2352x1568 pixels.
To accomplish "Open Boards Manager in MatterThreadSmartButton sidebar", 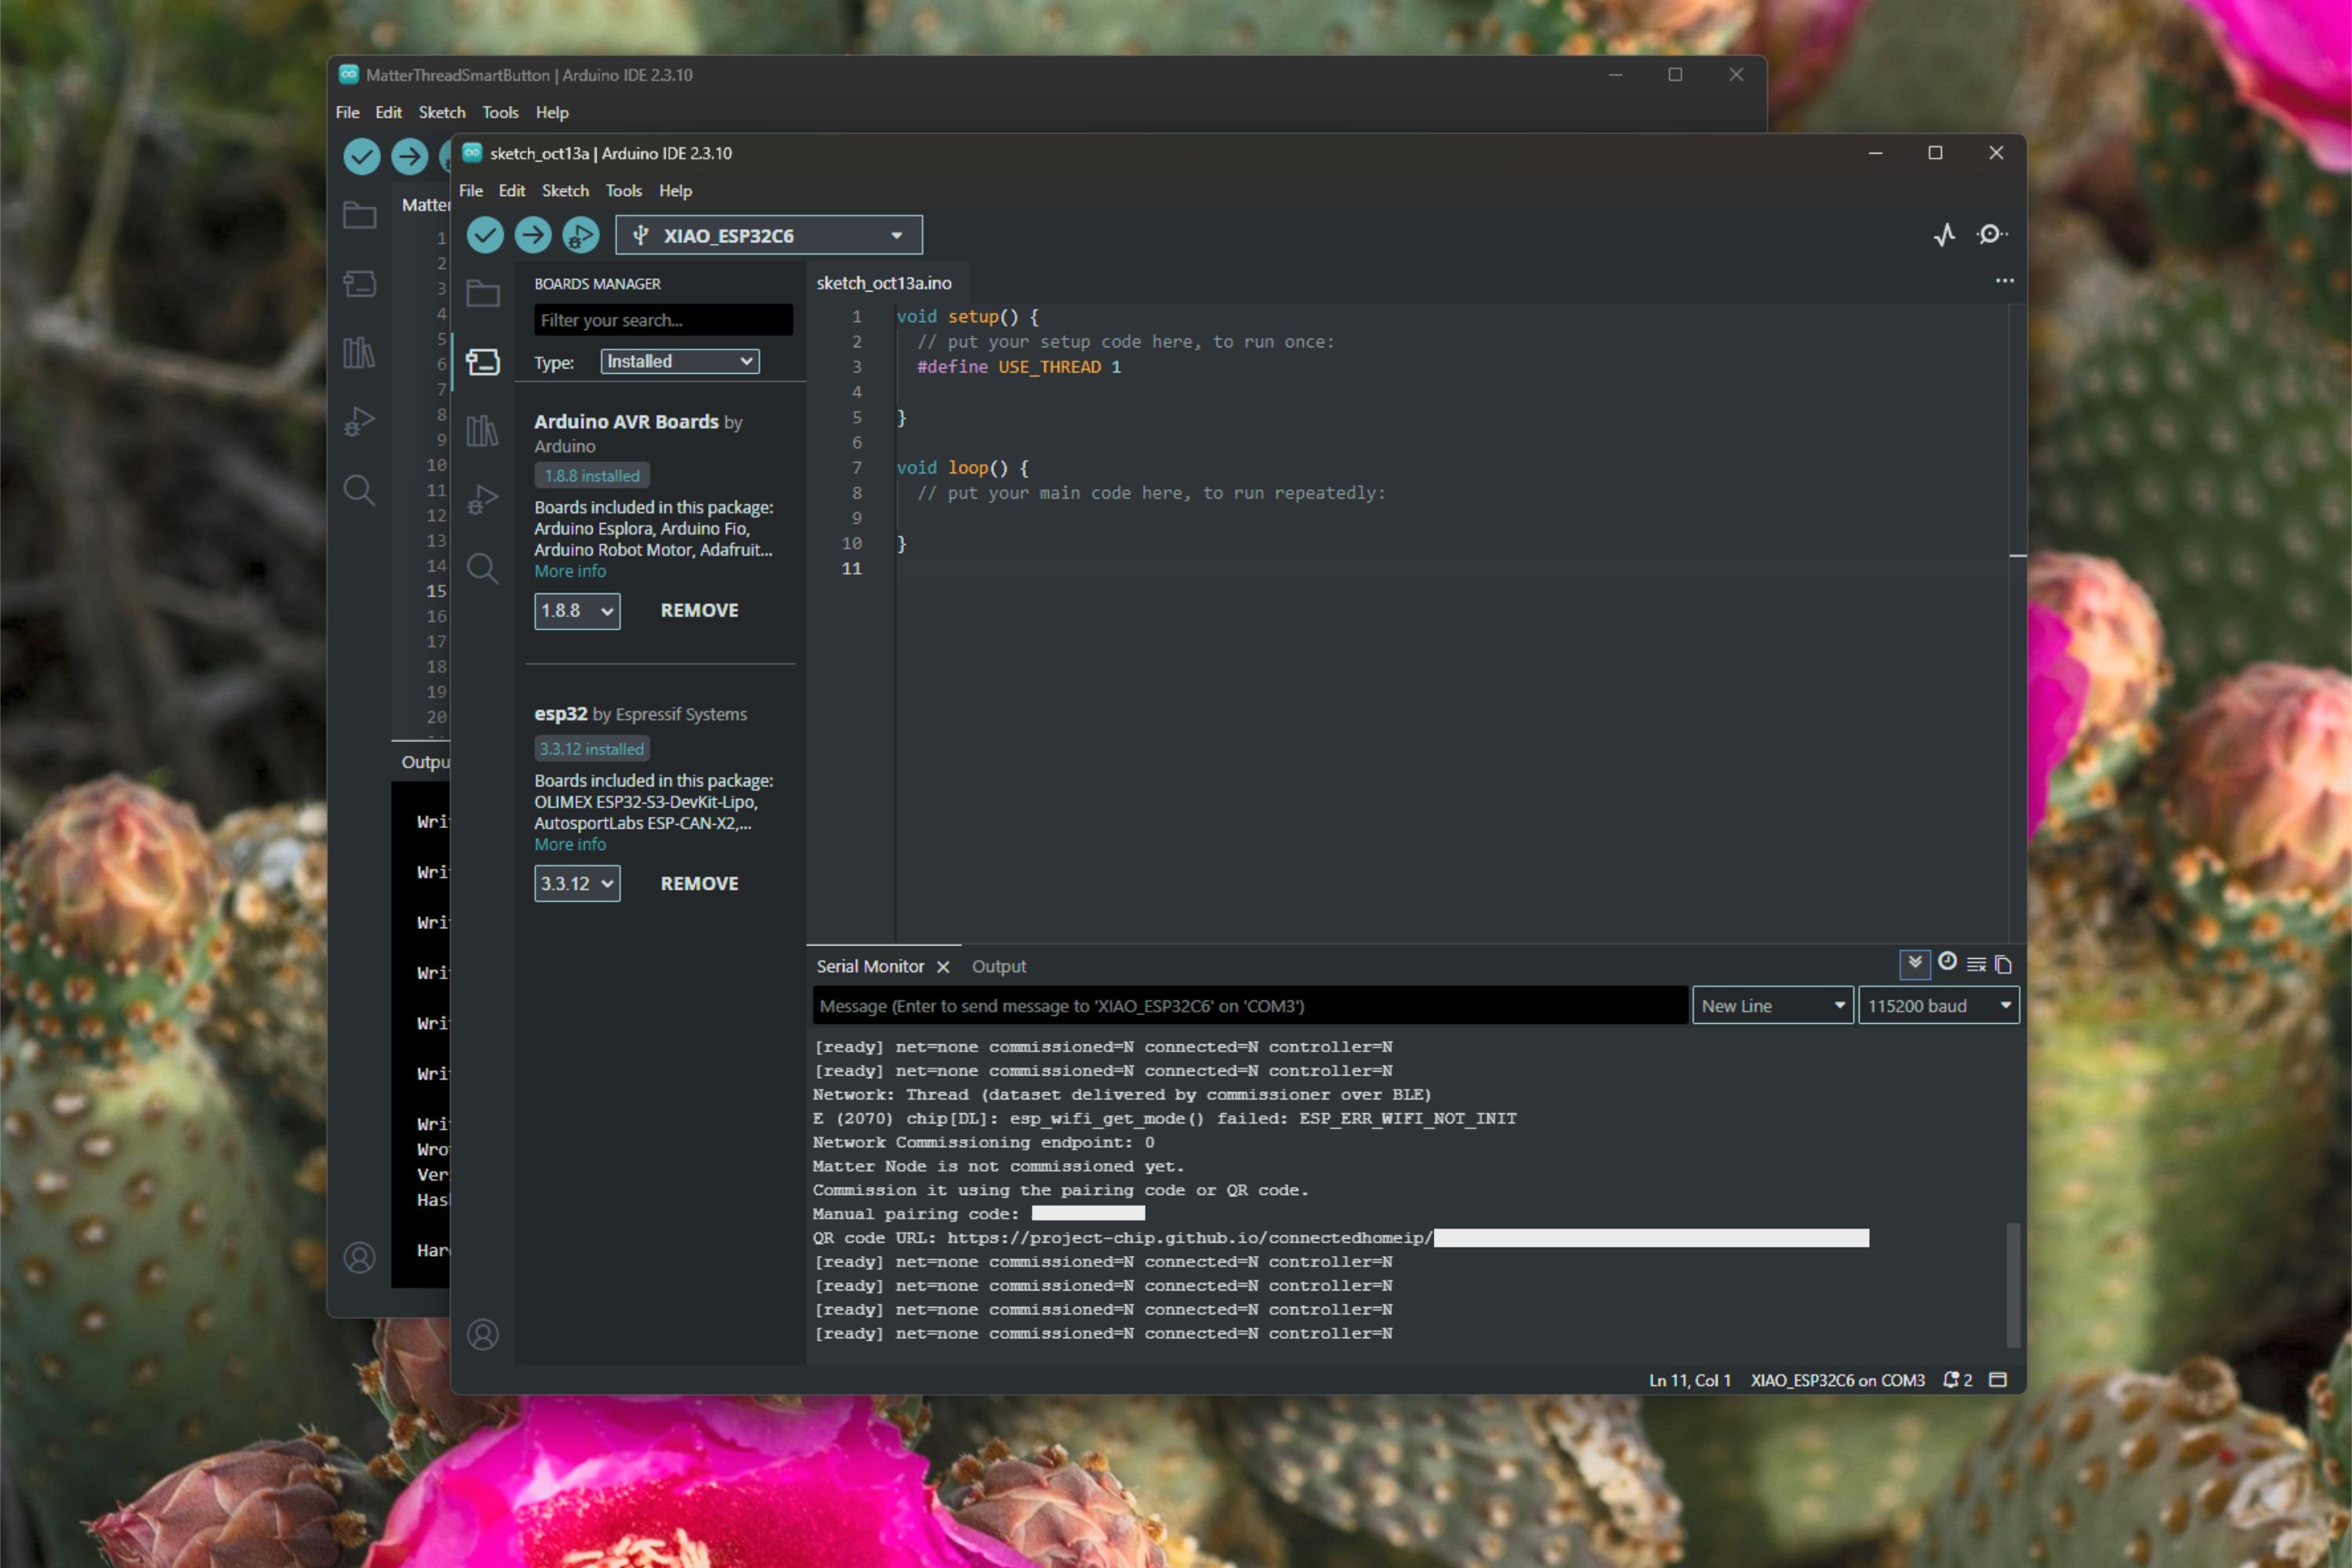I will [360, 284].
